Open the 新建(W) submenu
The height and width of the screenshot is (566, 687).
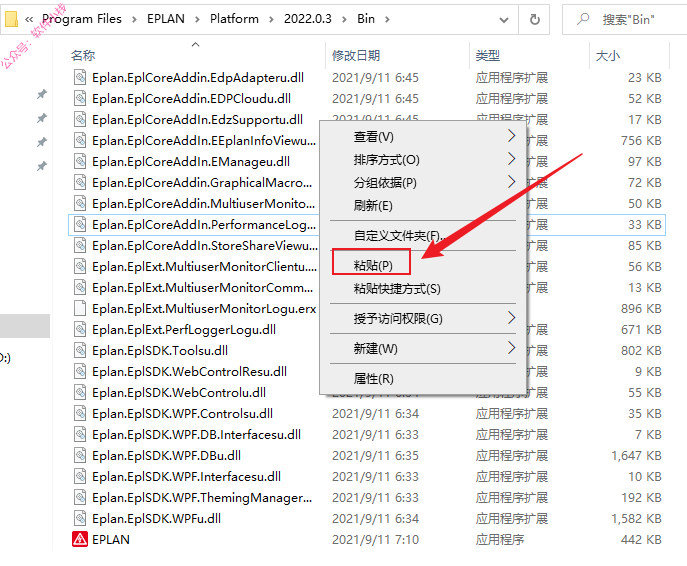click(423, 349)
